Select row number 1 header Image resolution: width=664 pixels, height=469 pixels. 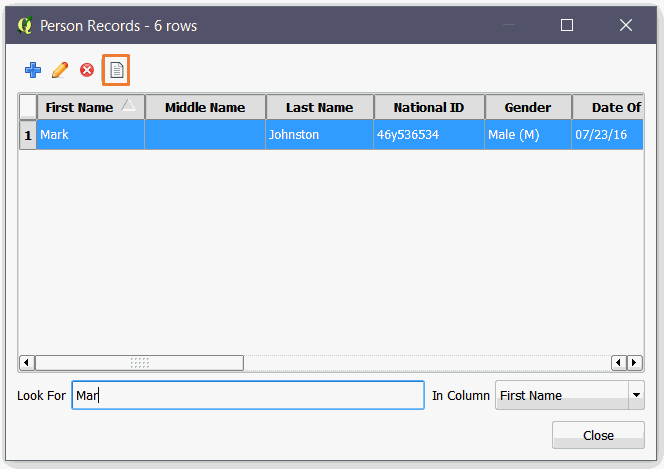28,134
